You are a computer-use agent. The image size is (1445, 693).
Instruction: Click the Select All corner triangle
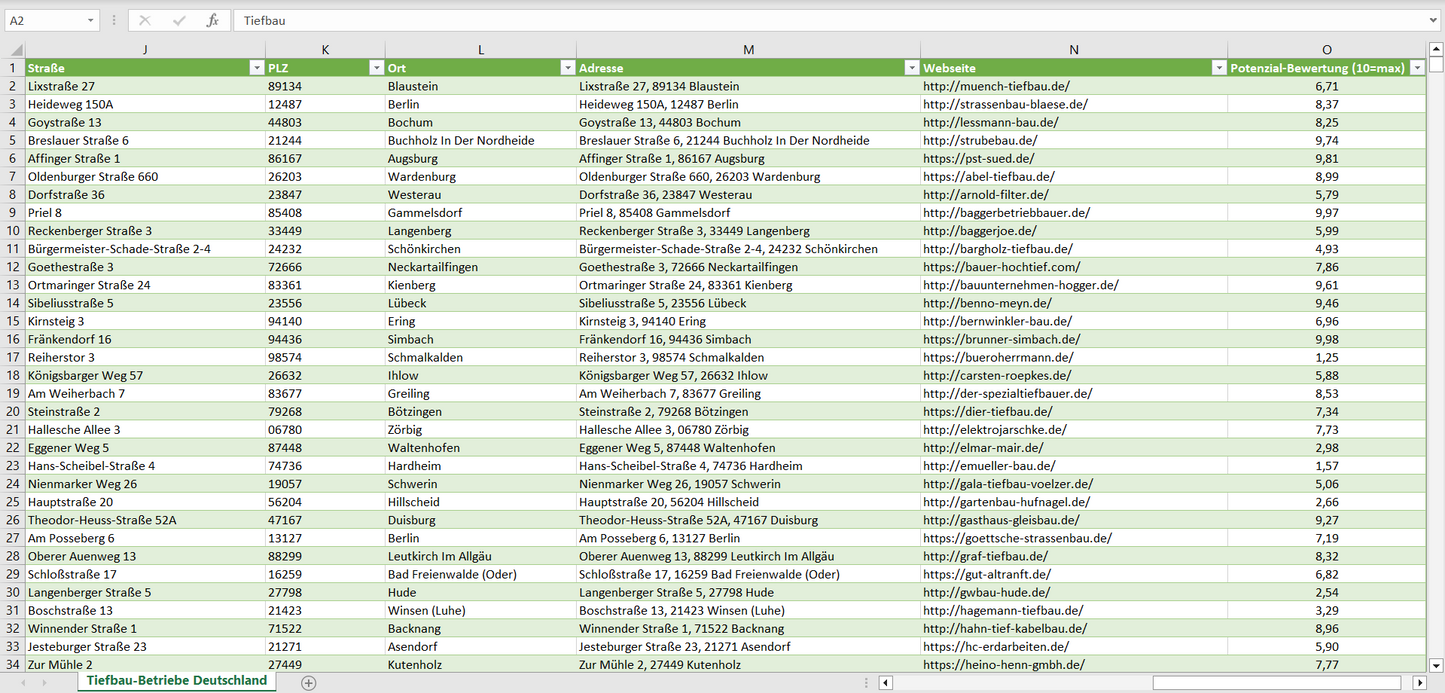(14, 50)
